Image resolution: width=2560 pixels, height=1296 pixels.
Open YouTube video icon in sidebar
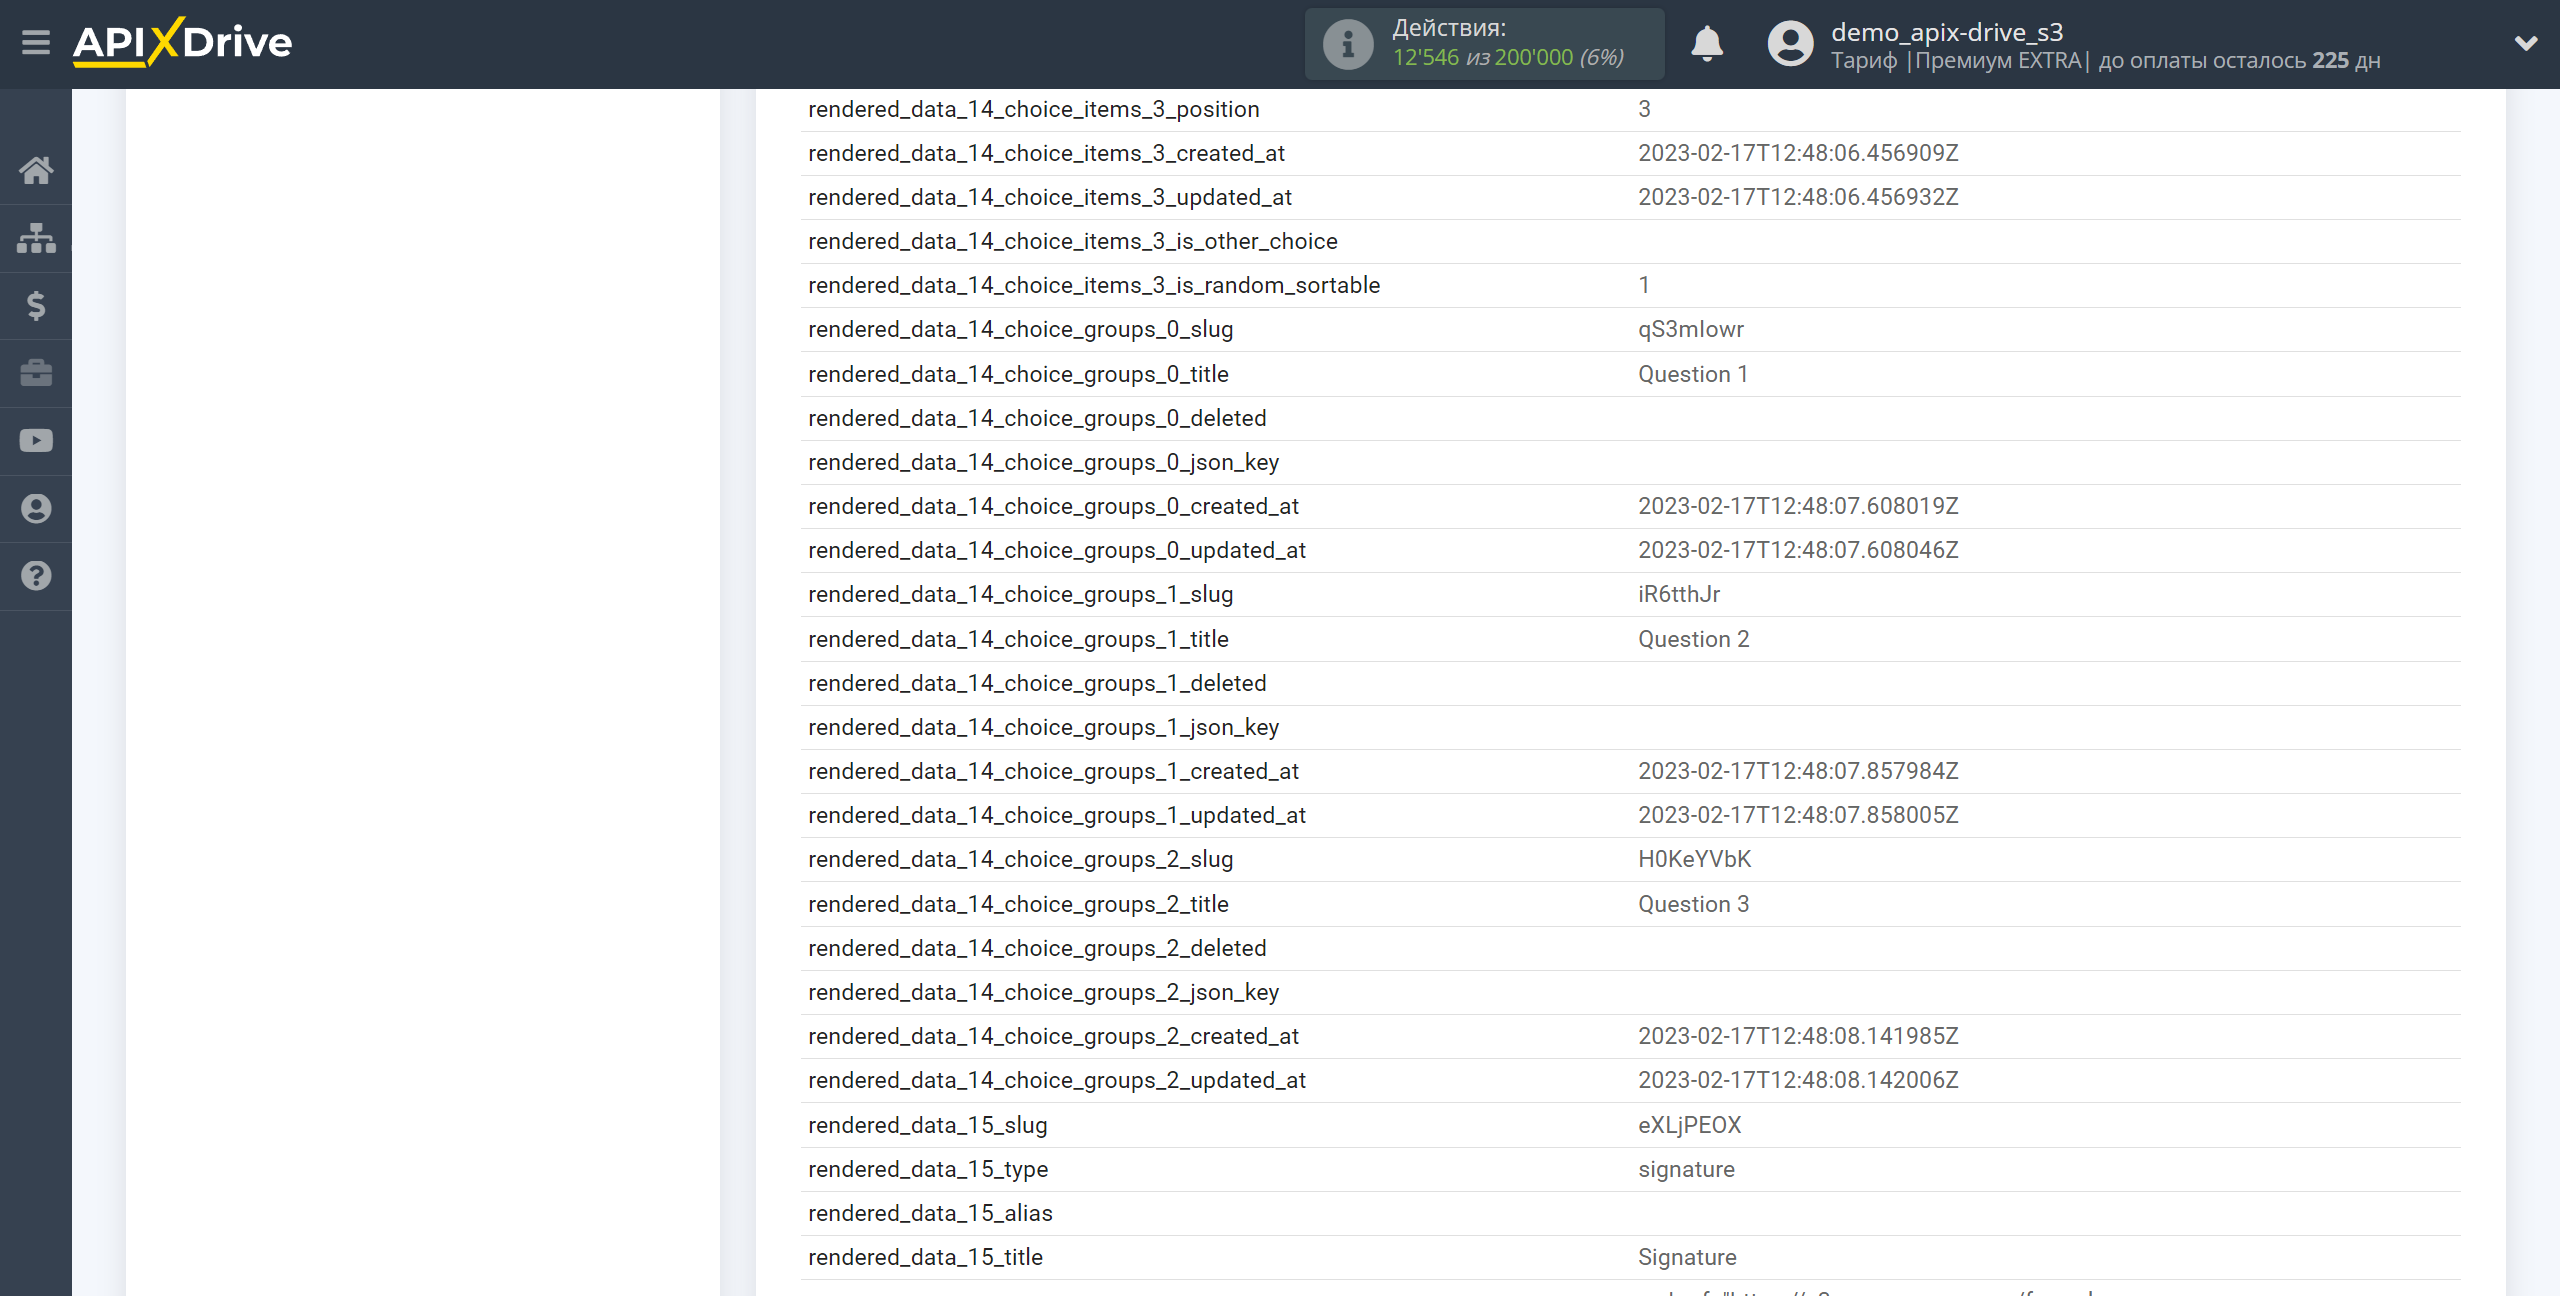[x=36, y=441]
